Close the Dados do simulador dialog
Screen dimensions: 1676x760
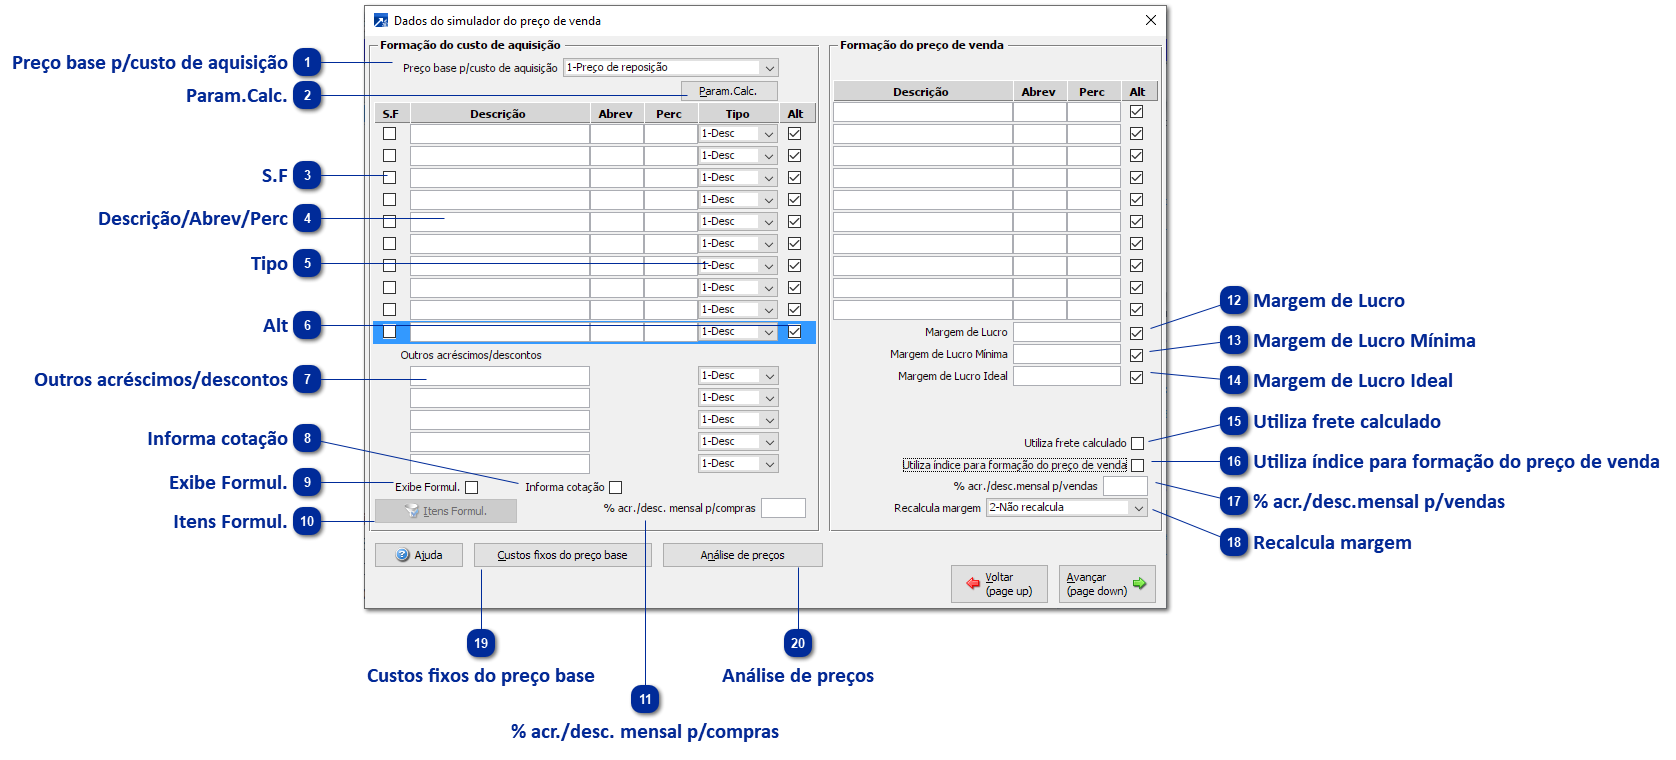(x=1150, y=20)
